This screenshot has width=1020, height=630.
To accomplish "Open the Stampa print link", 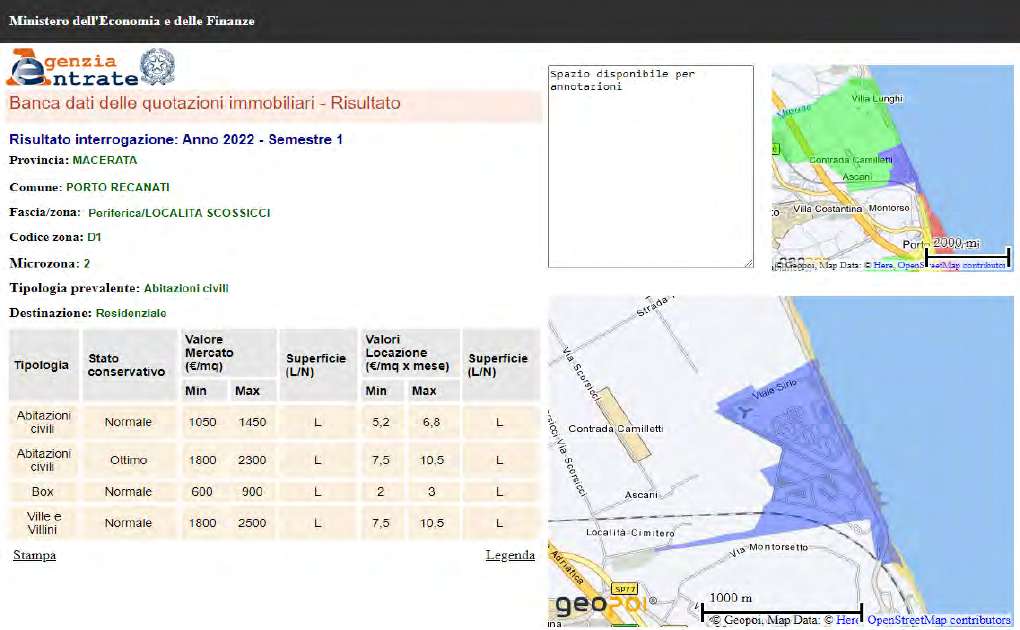I will point(34,555).
